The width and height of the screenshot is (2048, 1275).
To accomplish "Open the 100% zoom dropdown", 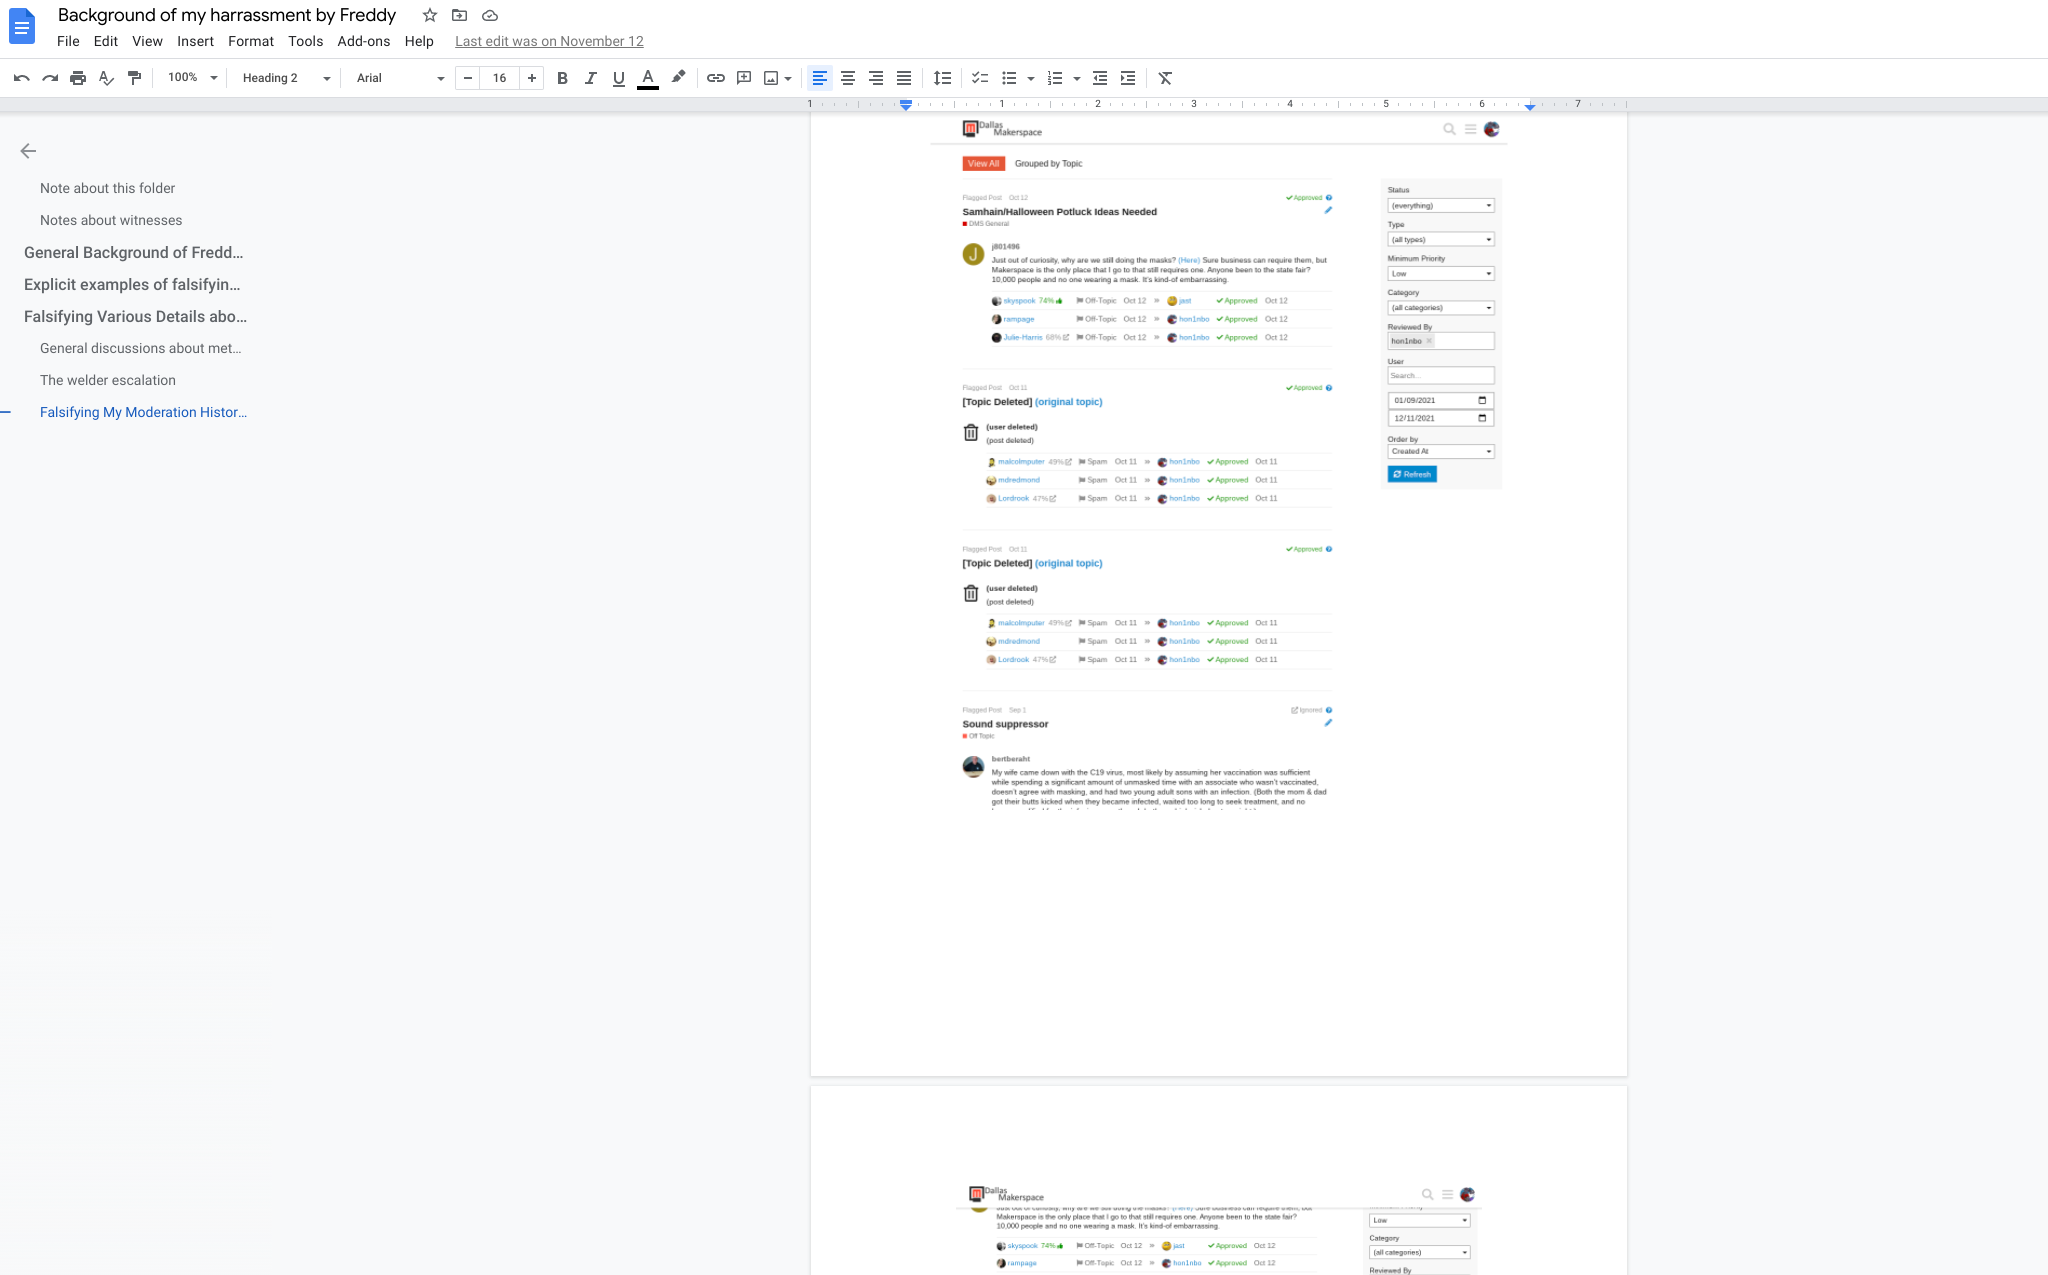I will [x=192, y=78].
